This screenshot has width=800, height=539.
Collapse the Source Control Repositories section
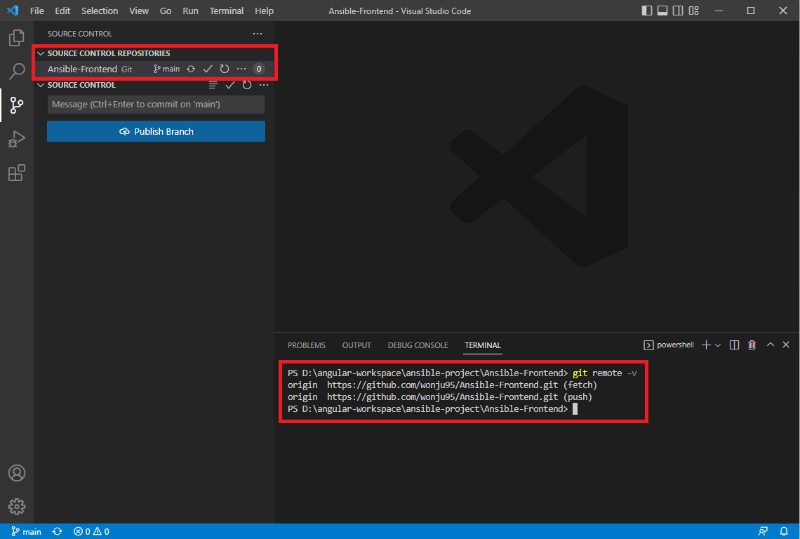tap(41, 53)
